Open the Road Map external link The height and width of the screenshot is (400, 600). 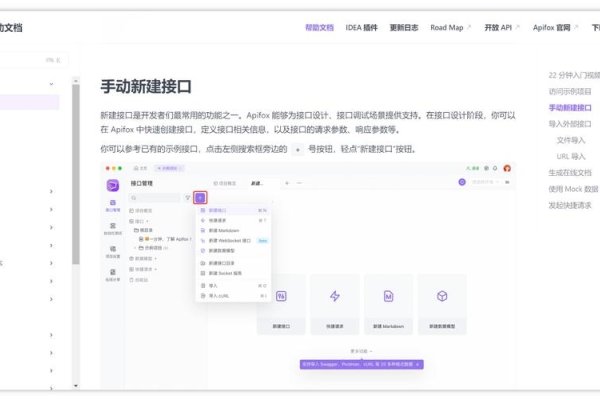coord(450,28)
